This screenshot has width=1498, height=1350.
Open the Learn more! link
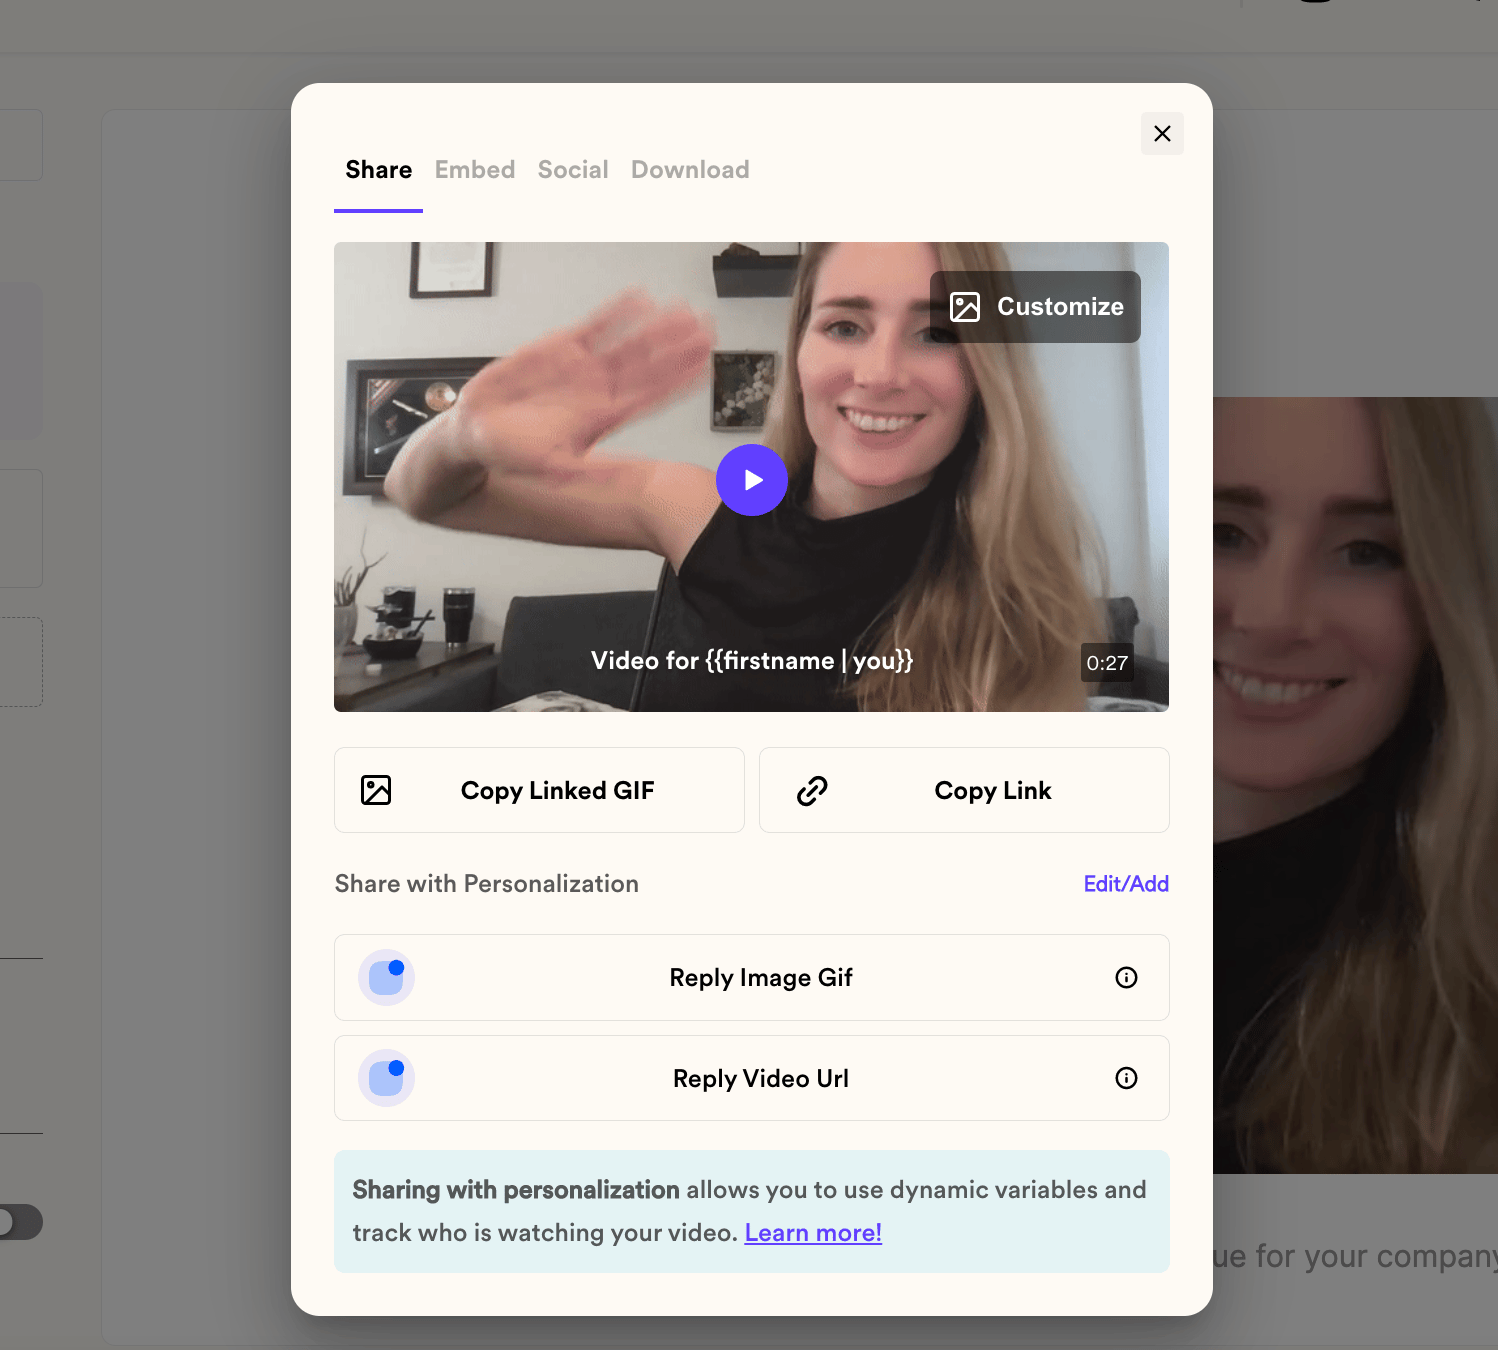[813, 1233]
